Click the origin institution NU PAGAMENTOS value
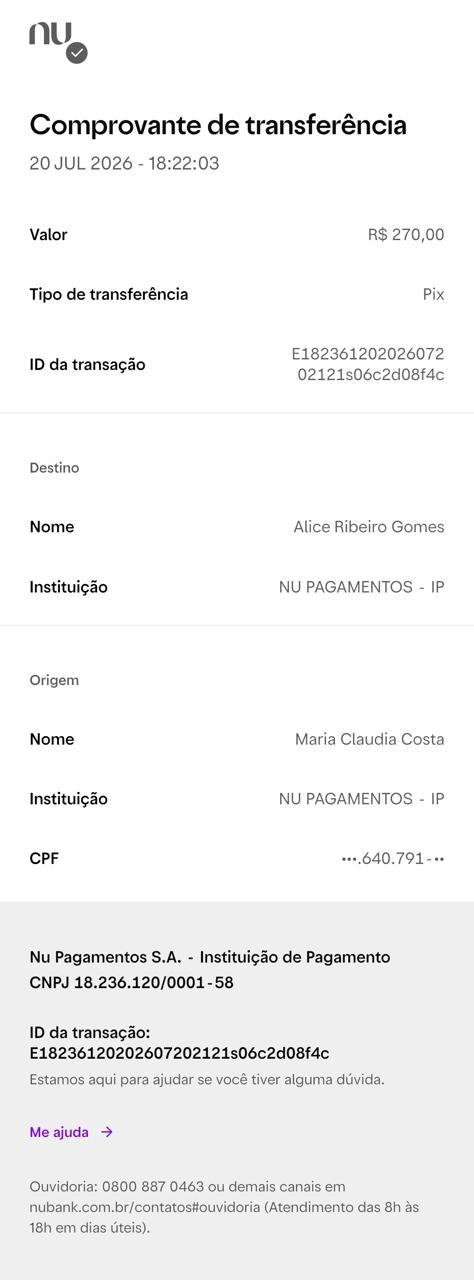Viewport: 474px width, 1280px height. (362, 799)
